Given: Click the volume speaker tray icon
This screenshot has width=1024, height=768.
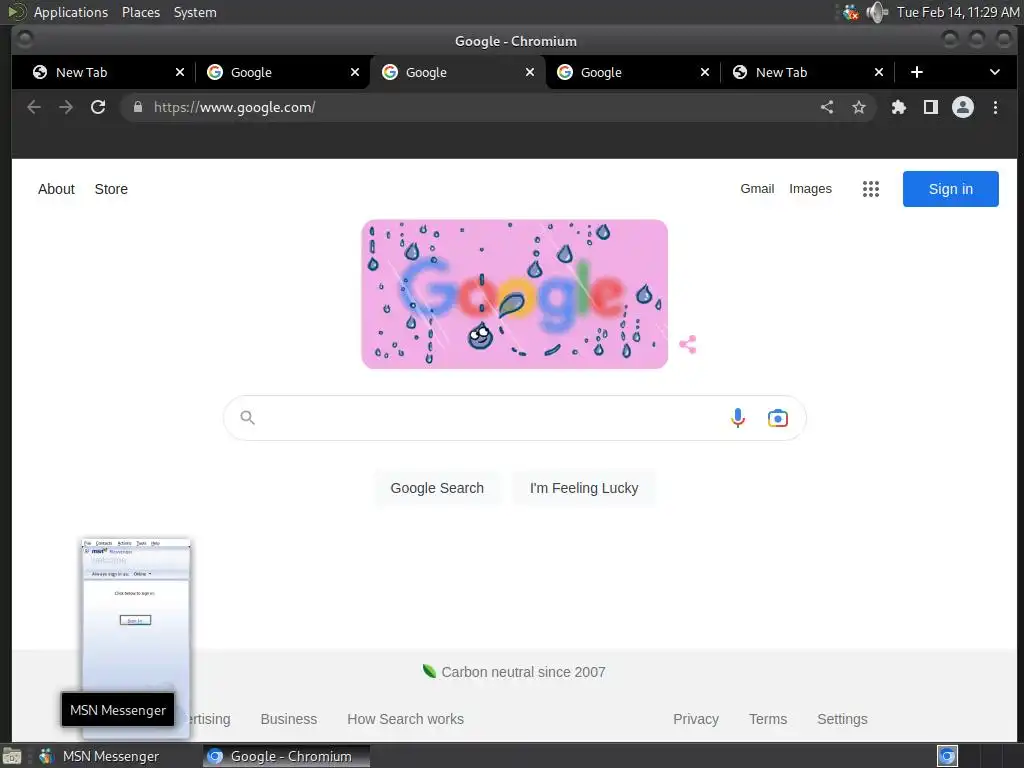Looking at the screenshot, I should [x=877, y=12].
